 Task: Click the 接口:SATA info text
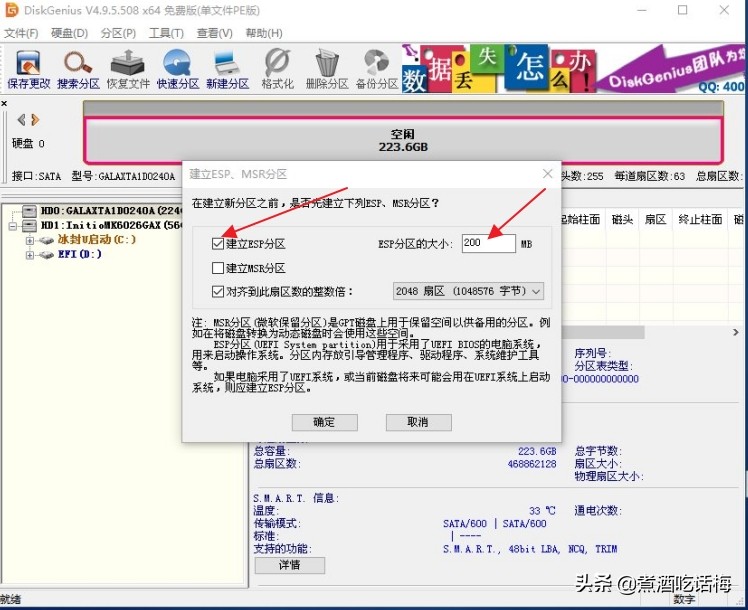point(36,176)
